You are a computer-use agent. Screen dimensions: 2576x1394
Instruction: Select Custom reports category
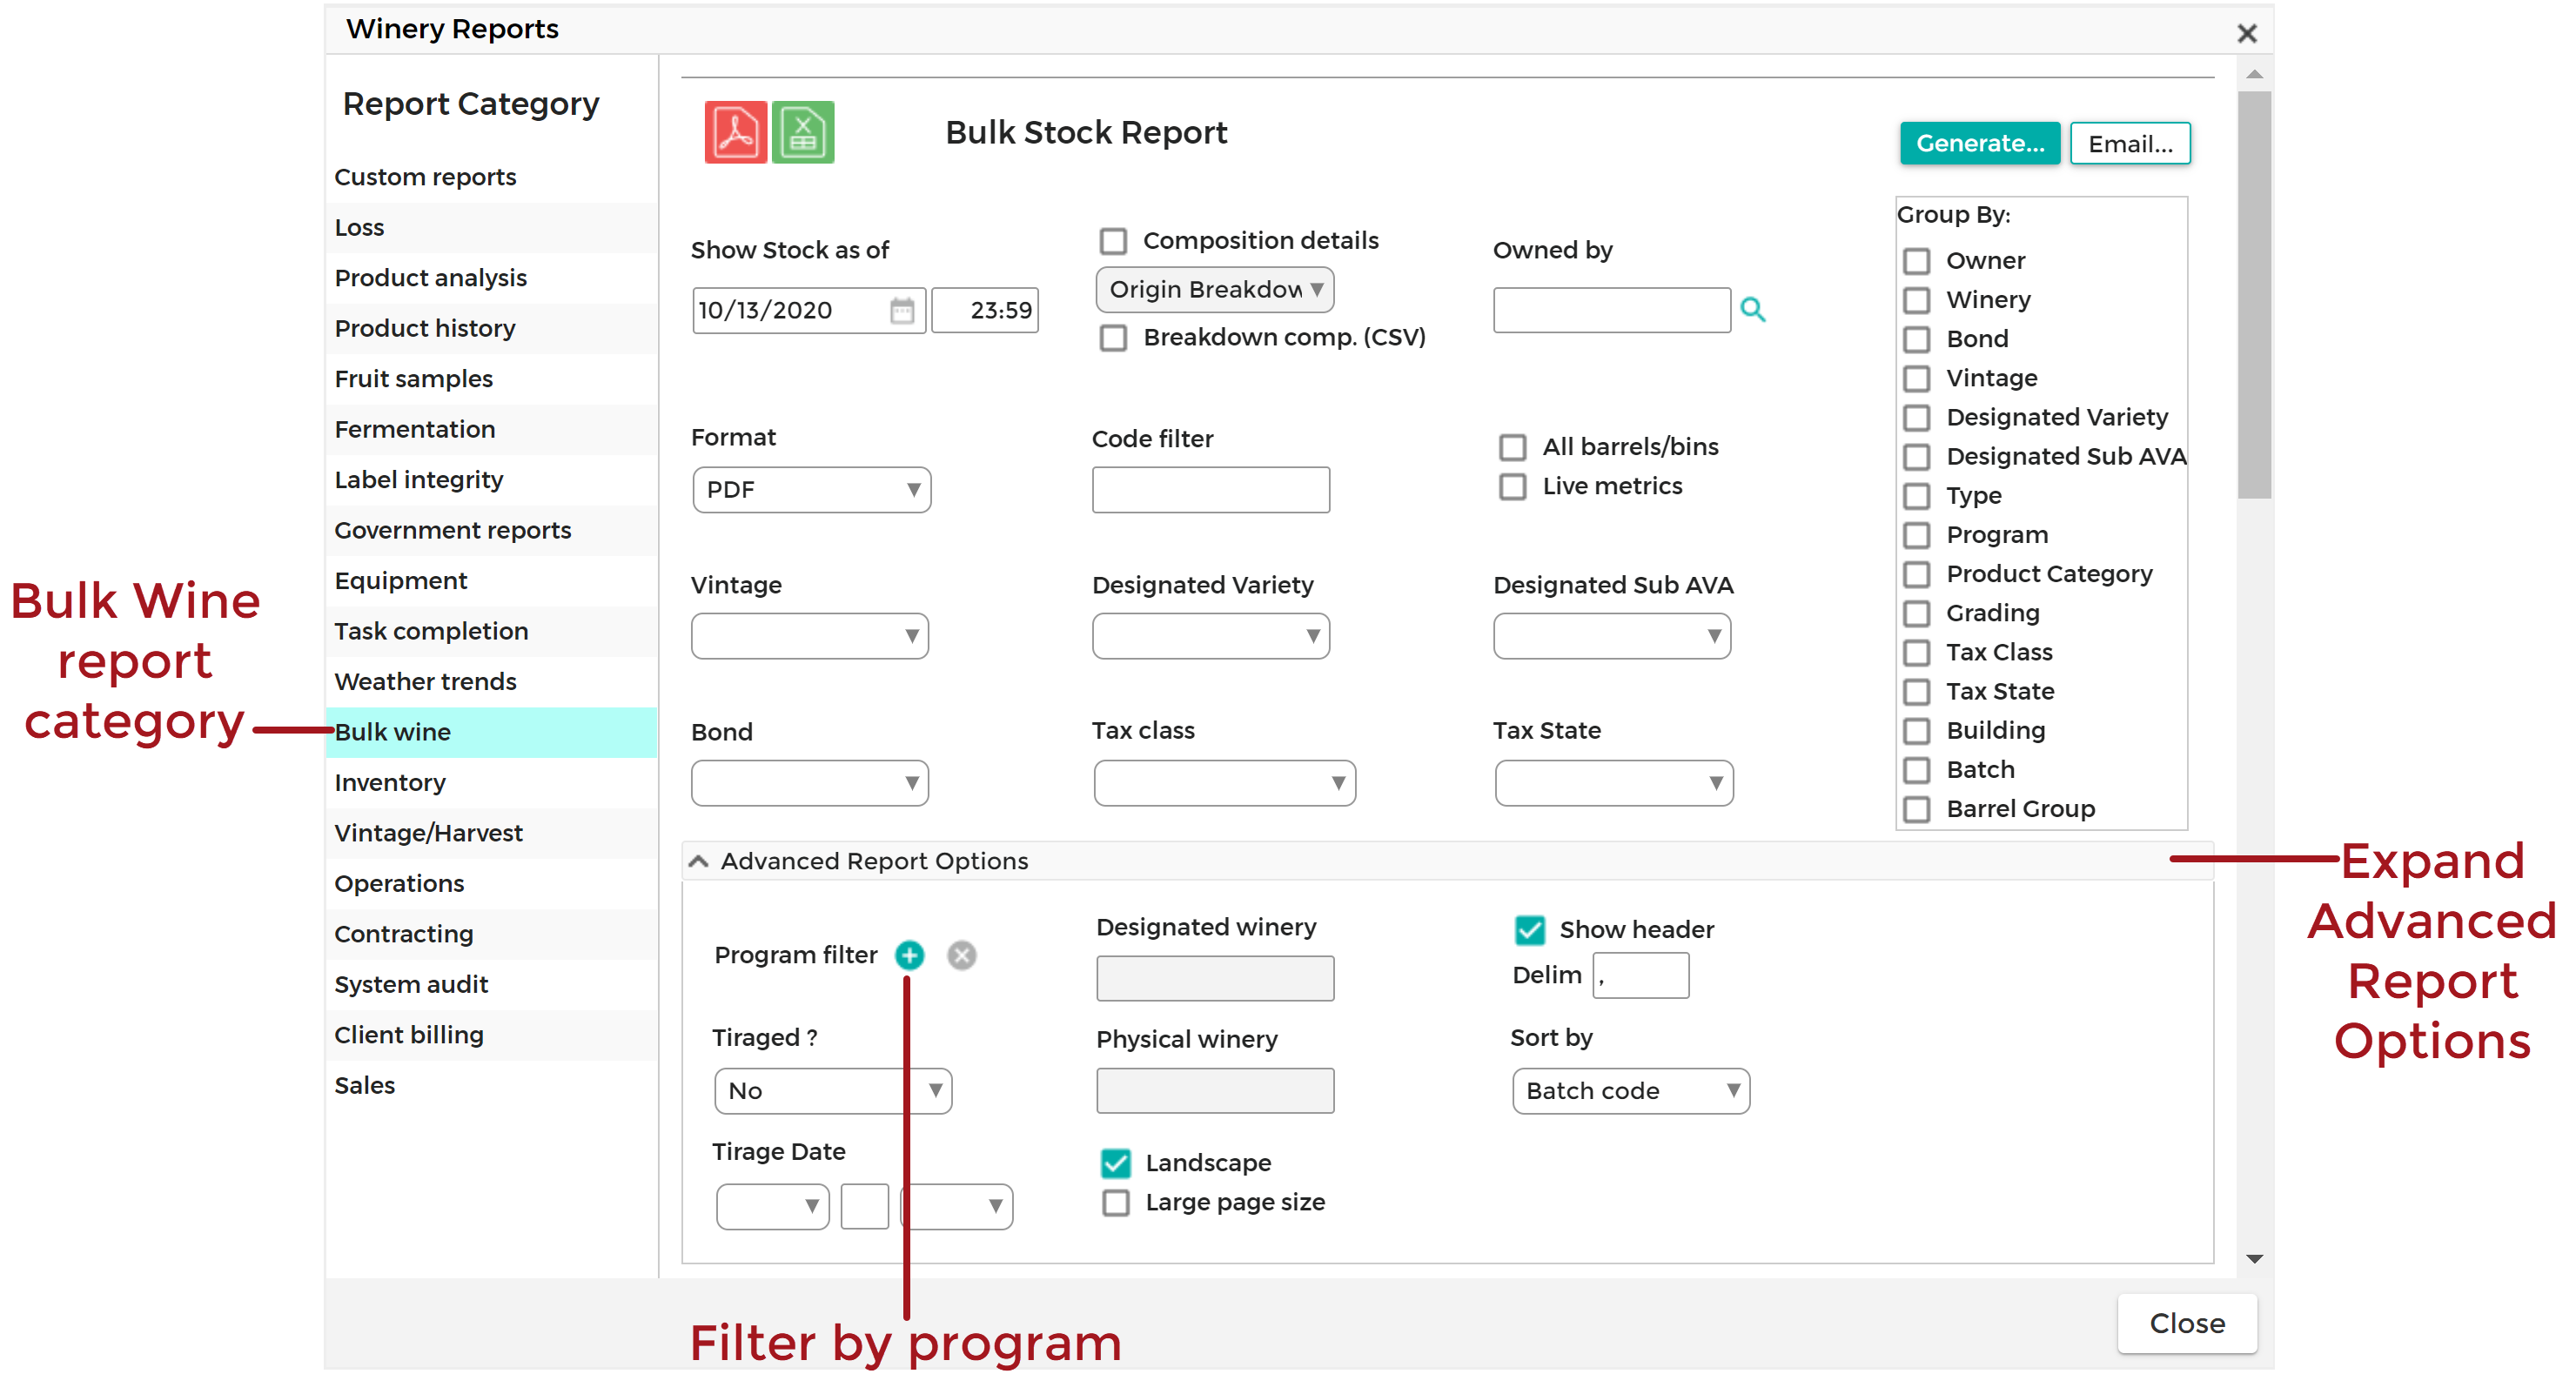tap(491, 177)
